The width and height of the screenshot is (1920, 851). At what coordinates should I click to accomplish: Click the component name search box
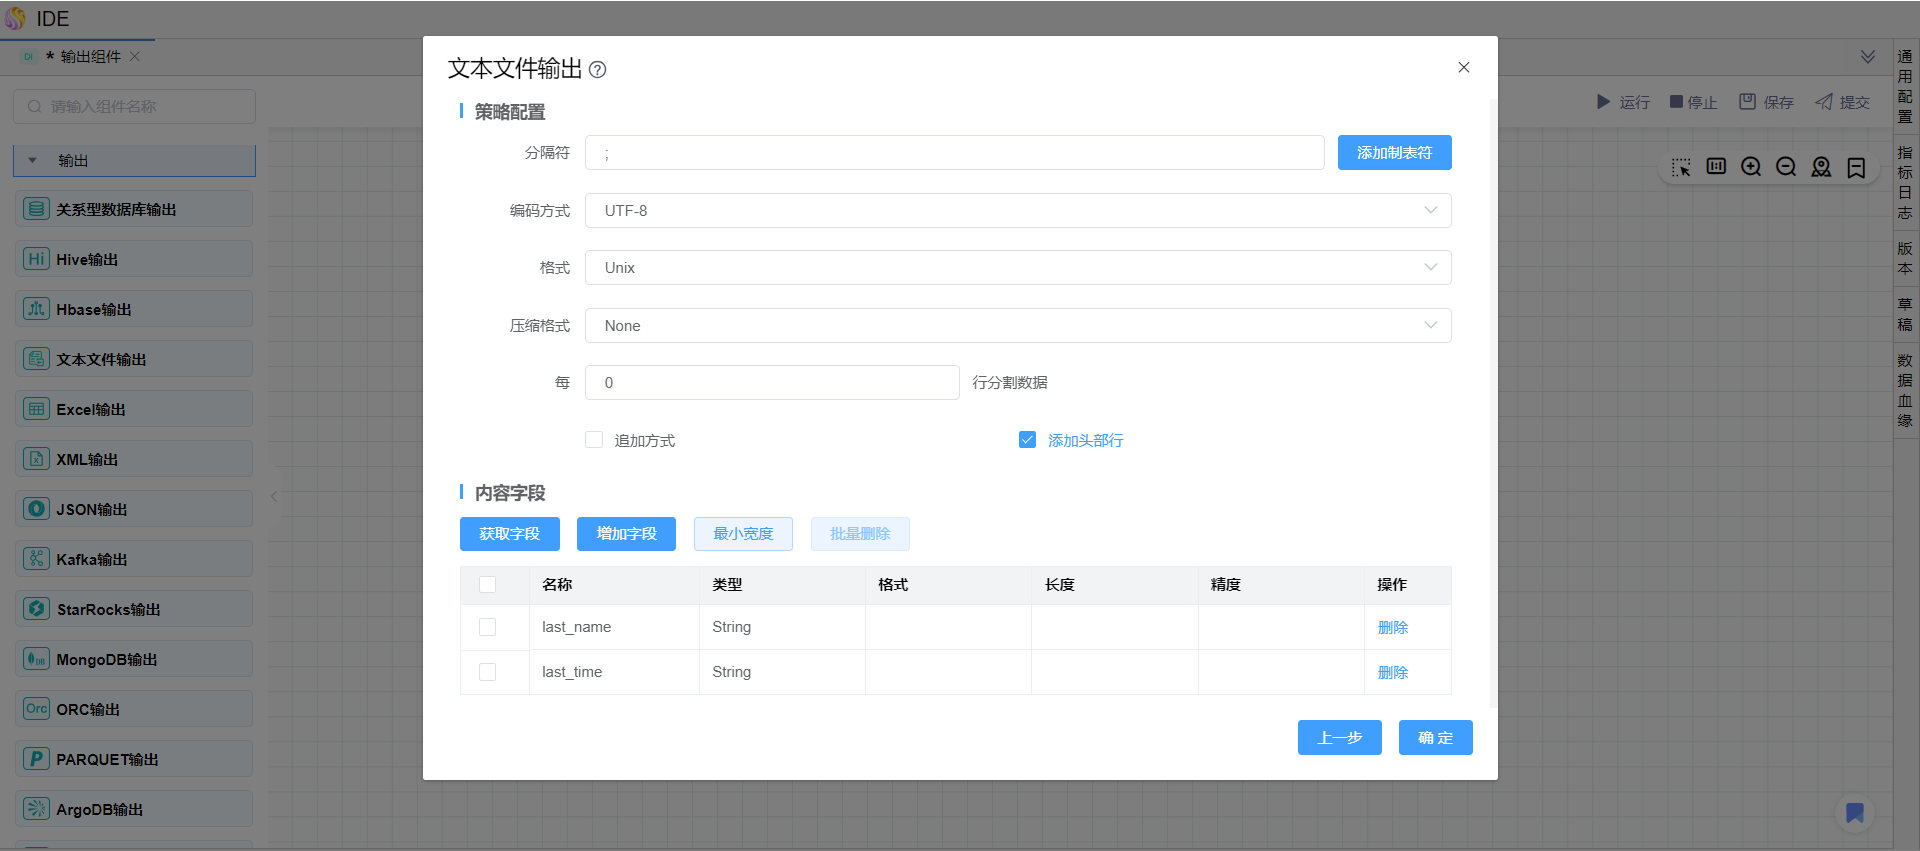coord(134,106)
